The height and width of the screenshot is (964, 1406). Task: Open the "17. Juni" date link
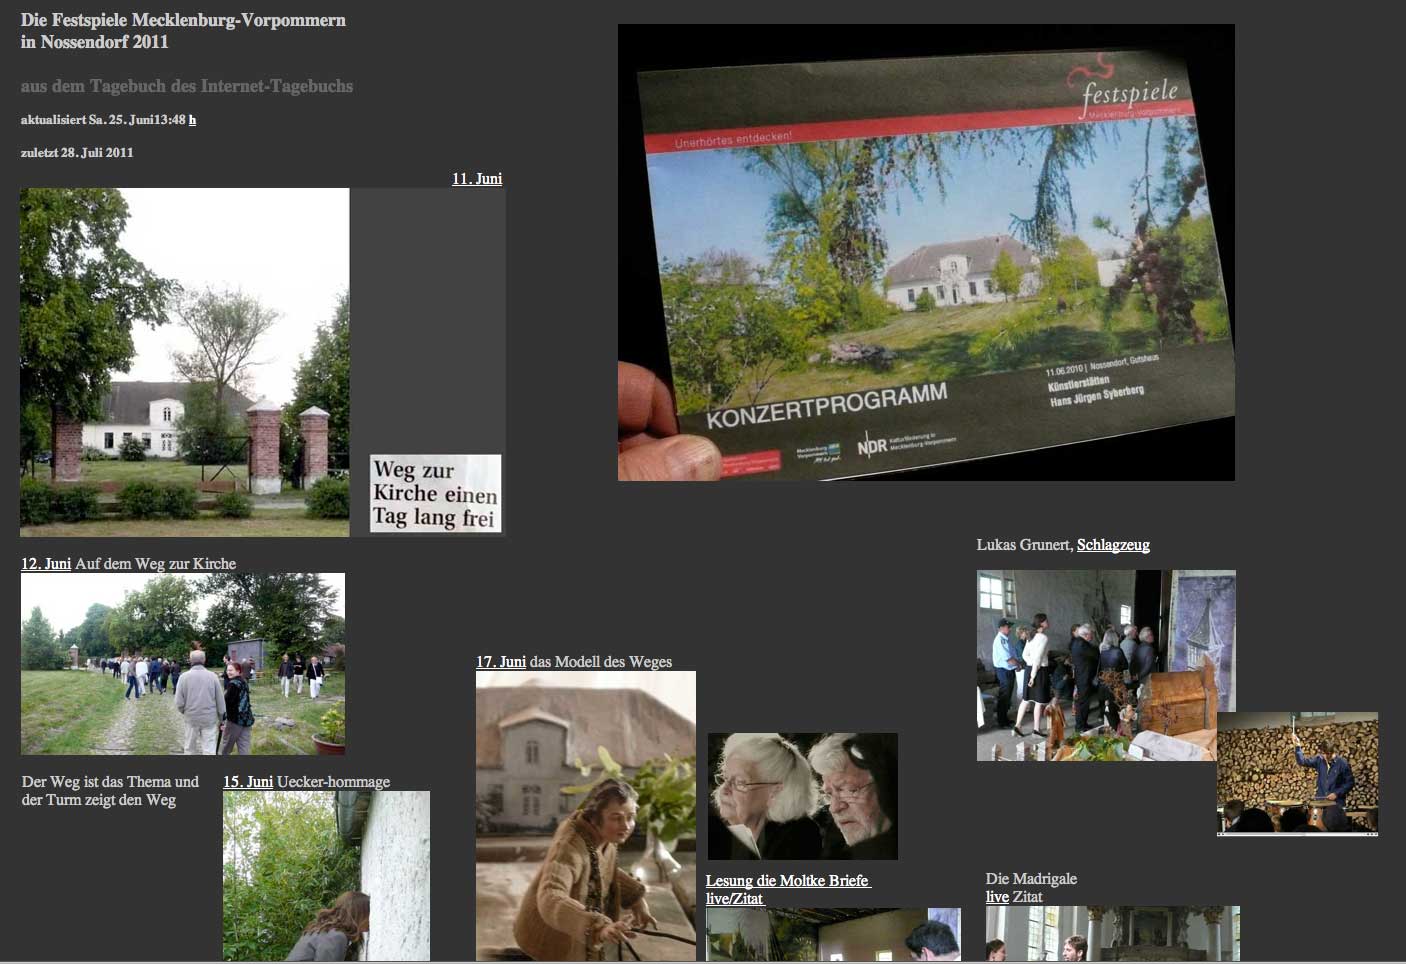pos(500,662)
